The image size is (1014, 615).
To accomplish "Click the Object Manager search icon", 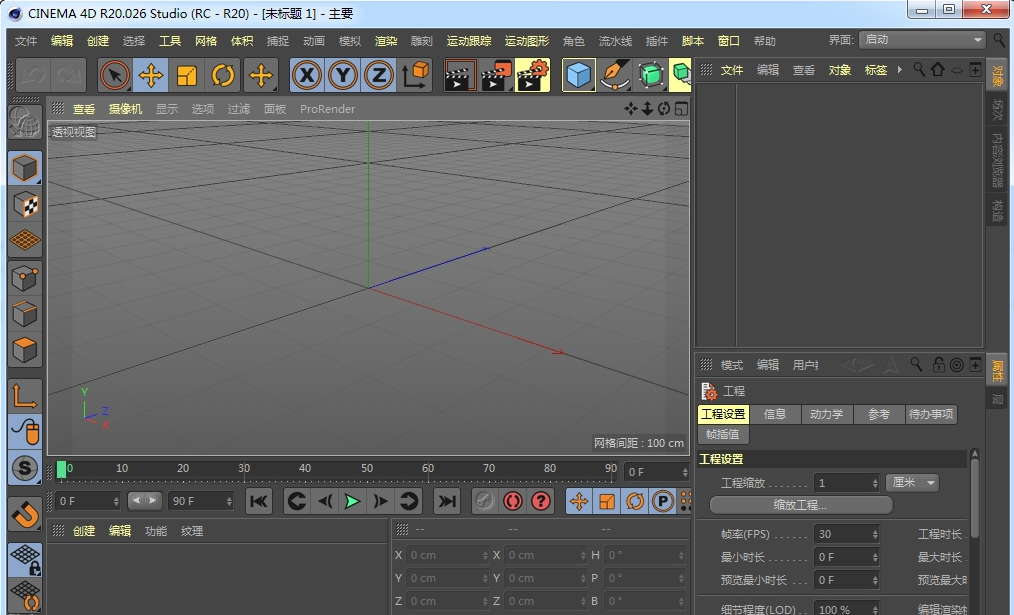I will [919, 69].
